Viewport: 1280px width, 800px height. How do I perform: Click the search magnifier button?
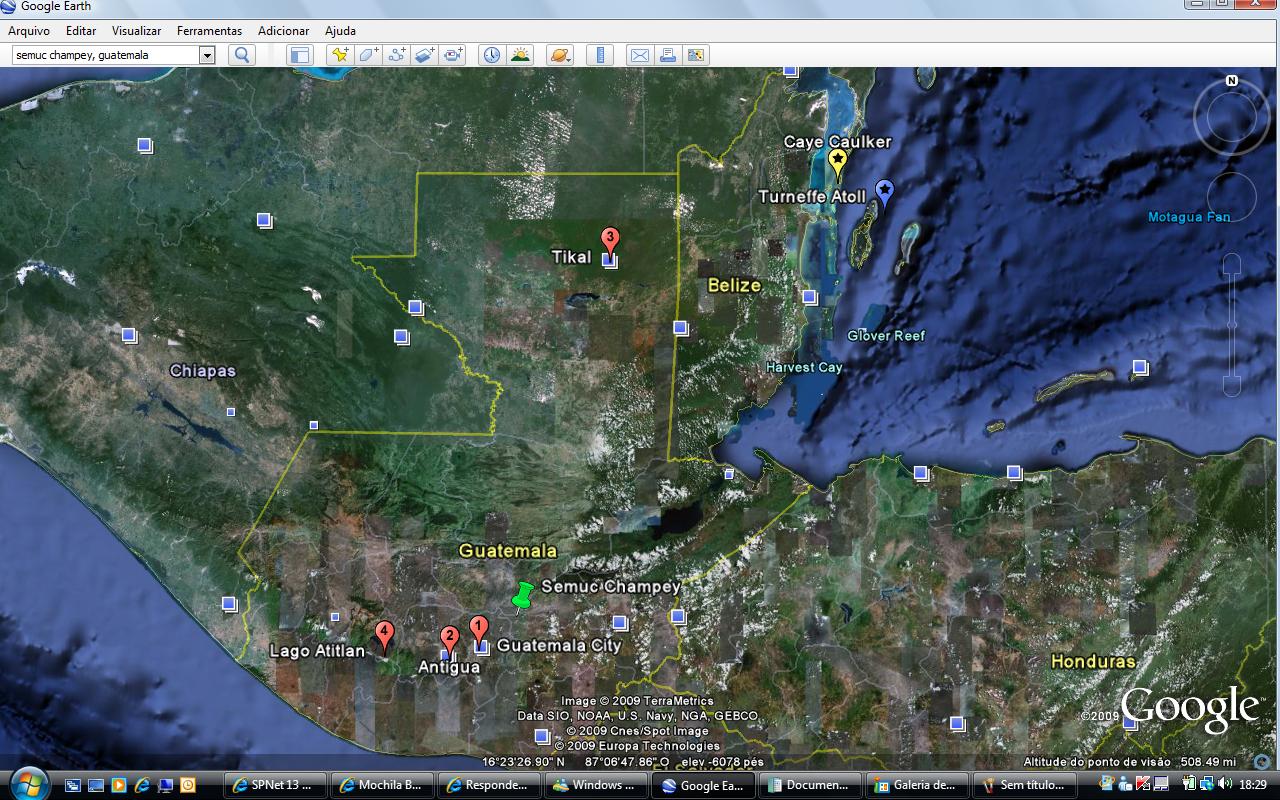[x=241, y=55]
